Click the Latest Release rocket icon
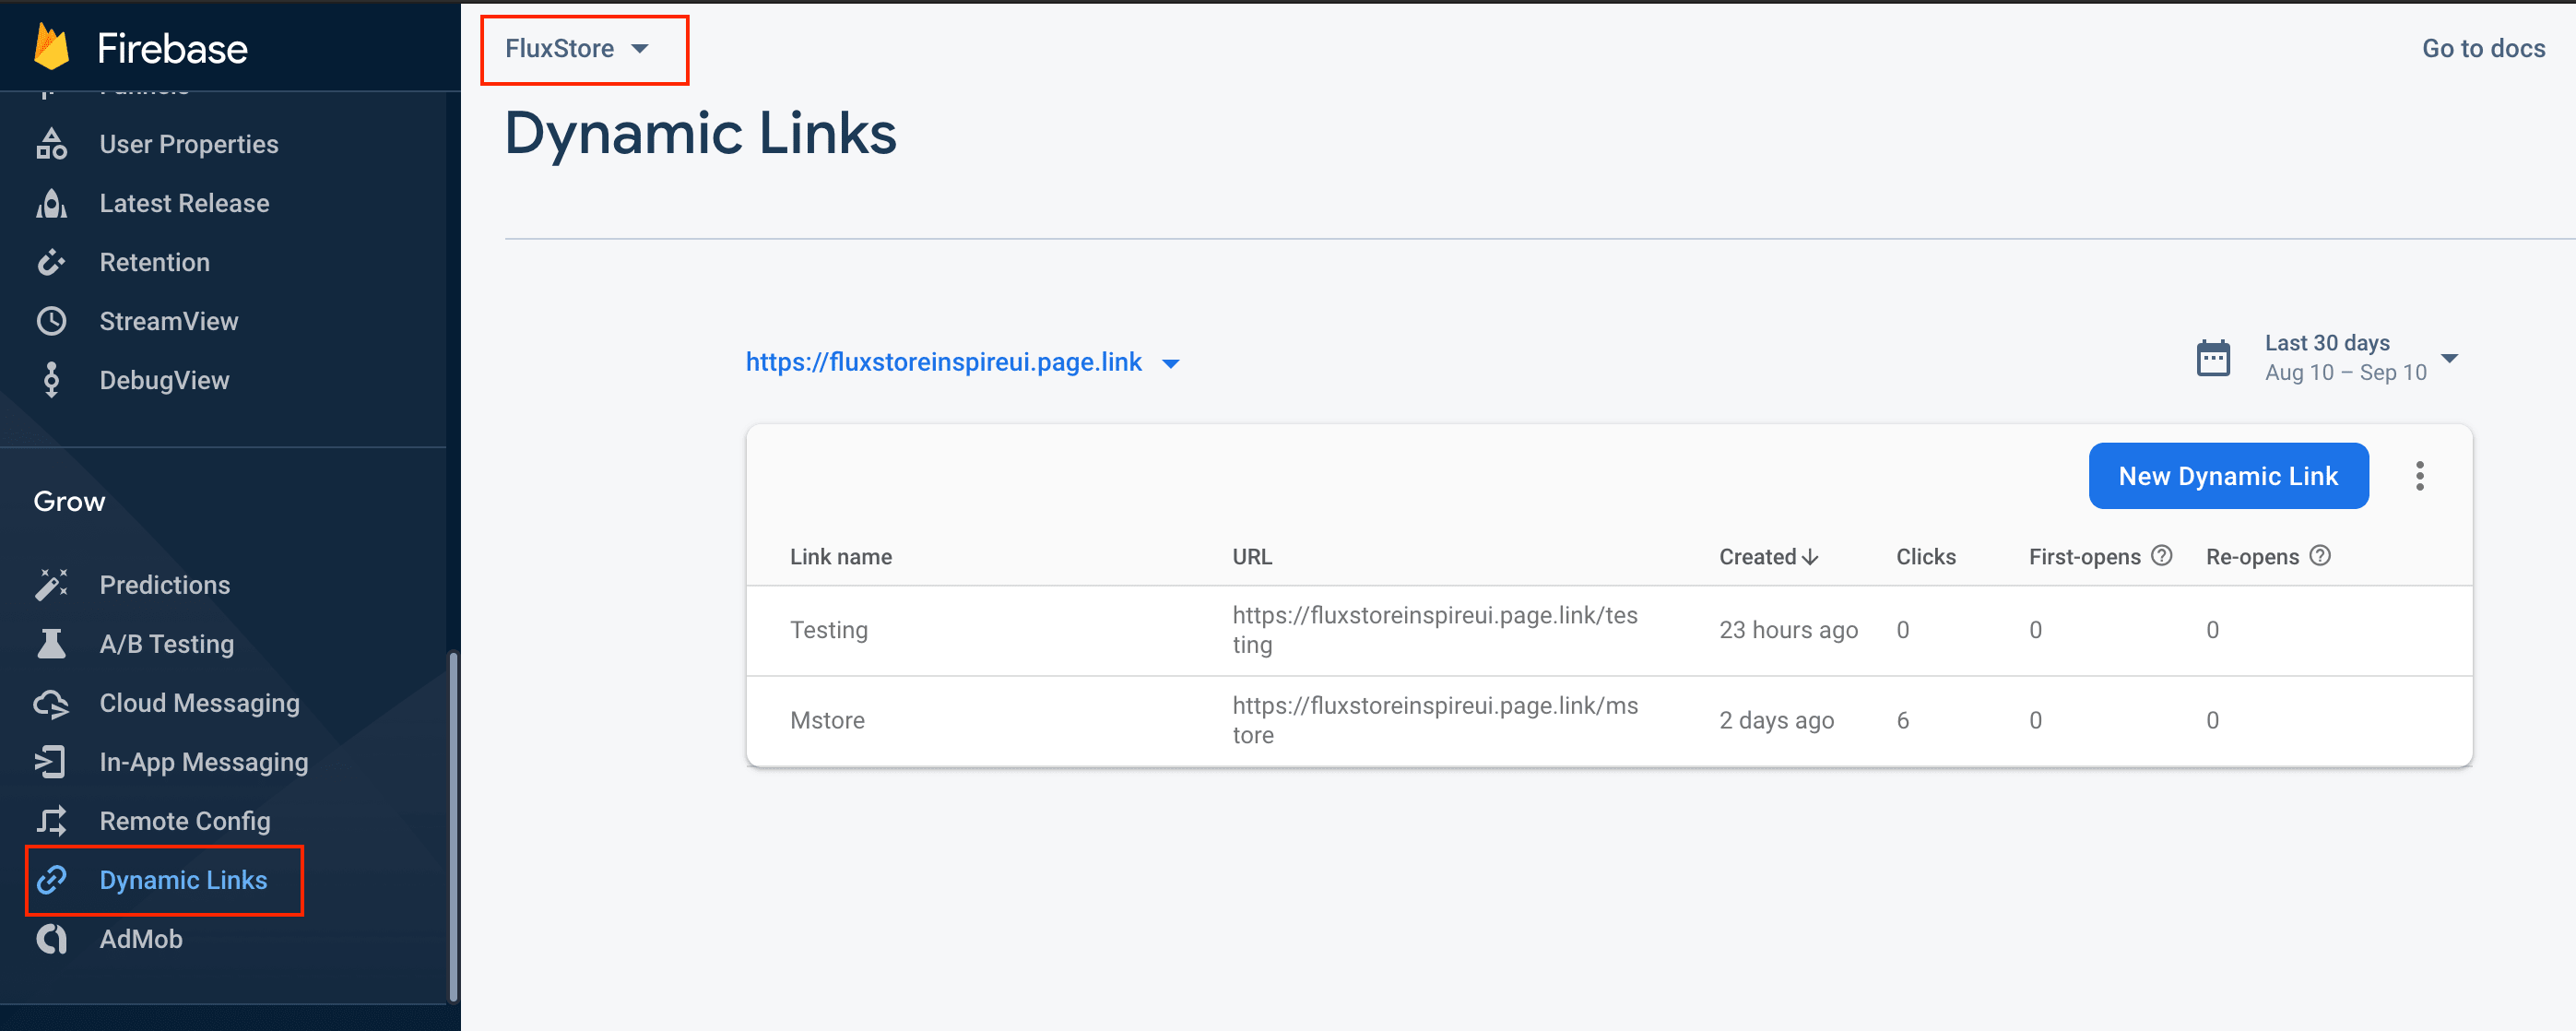Viewport: 2576px width, 1031px height. pyautogui.click(x=51, y=203)
